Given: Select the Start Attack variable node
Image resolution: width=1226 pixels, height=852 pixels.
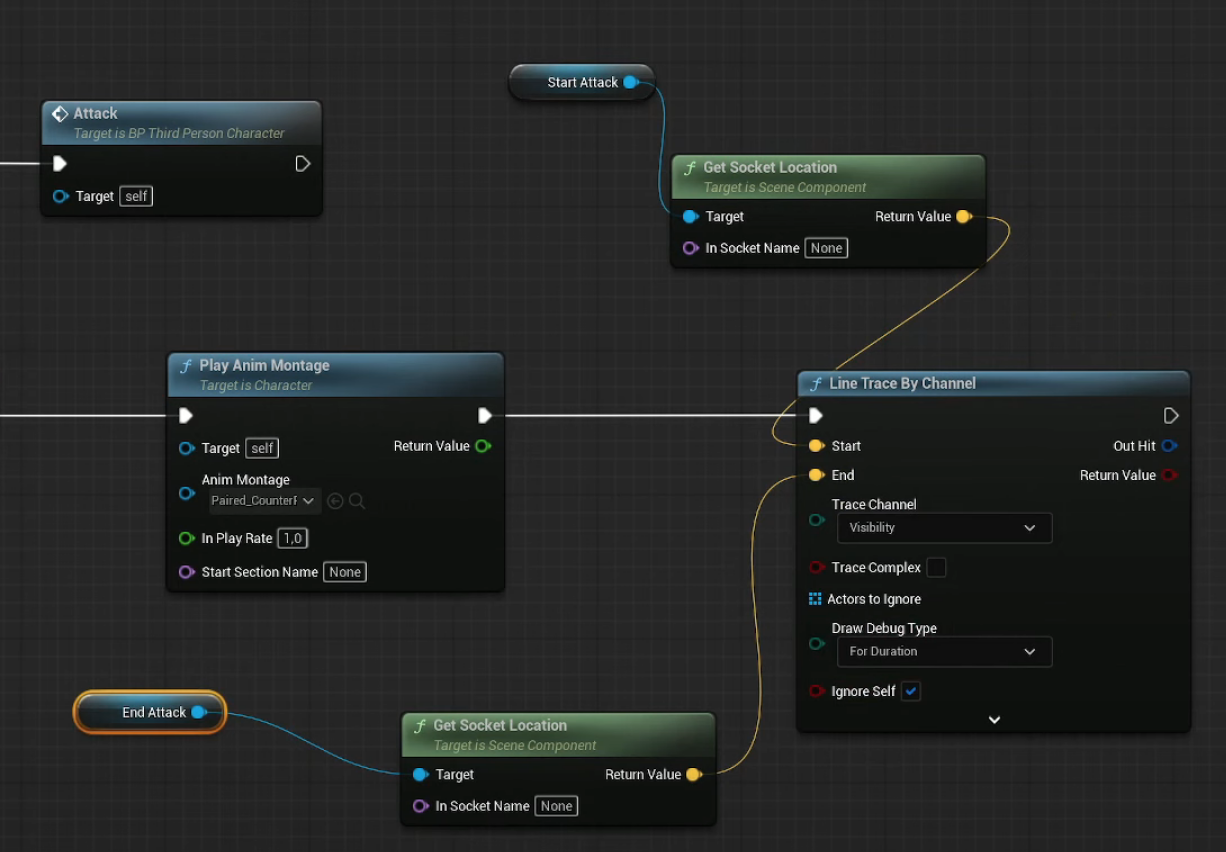Looking at the screenshot, I should click(x=580, y=82).
